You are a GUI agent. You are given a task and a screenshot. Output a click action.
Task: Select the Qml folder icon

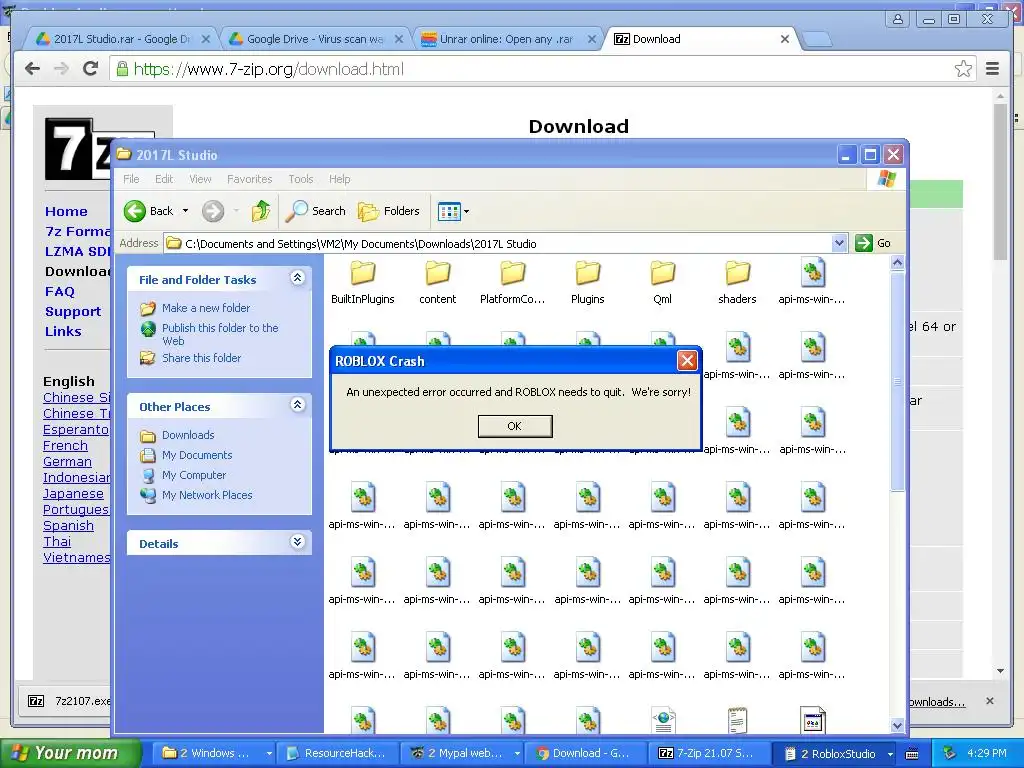click(662, 273)
